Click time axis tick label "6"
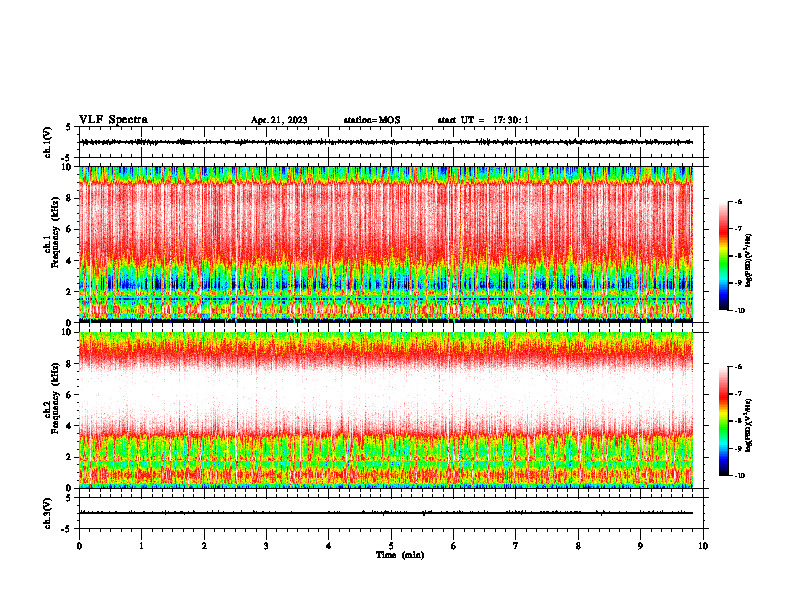The image size is (792, 612). (454, 546)
